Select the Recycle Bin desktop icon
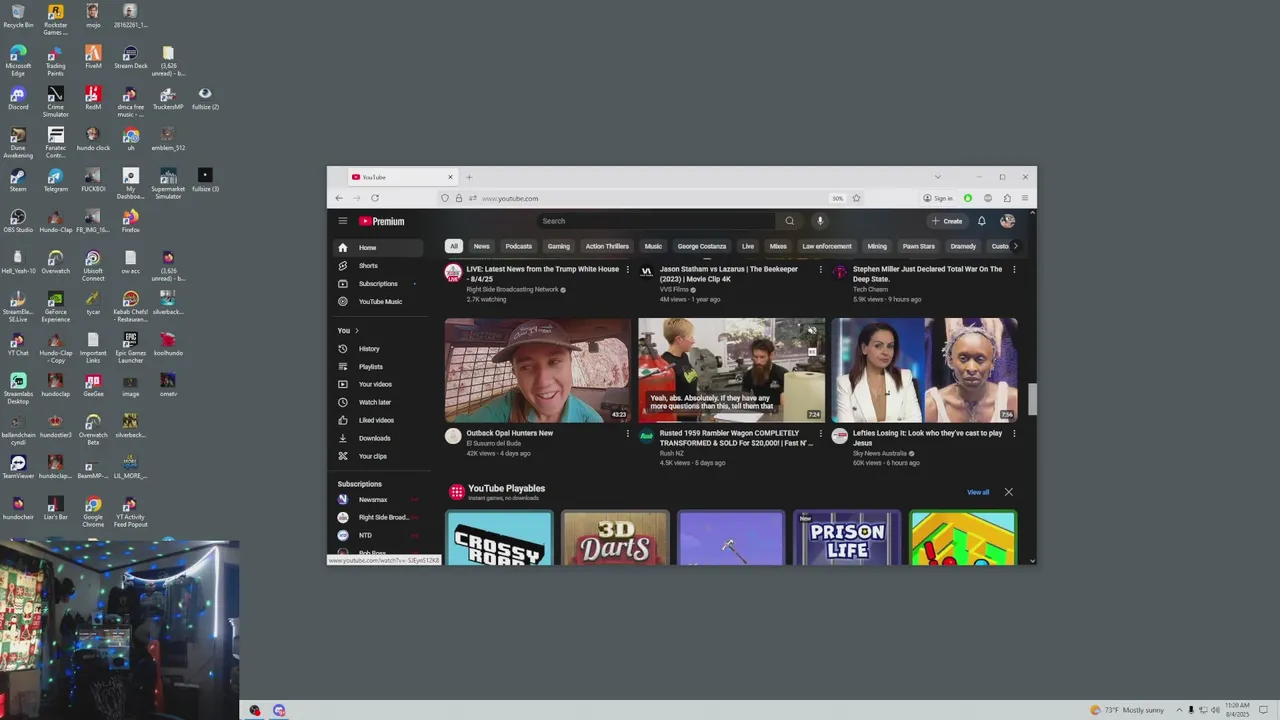1280x720 pixels. pyautogui.click(x=18, y=16)
